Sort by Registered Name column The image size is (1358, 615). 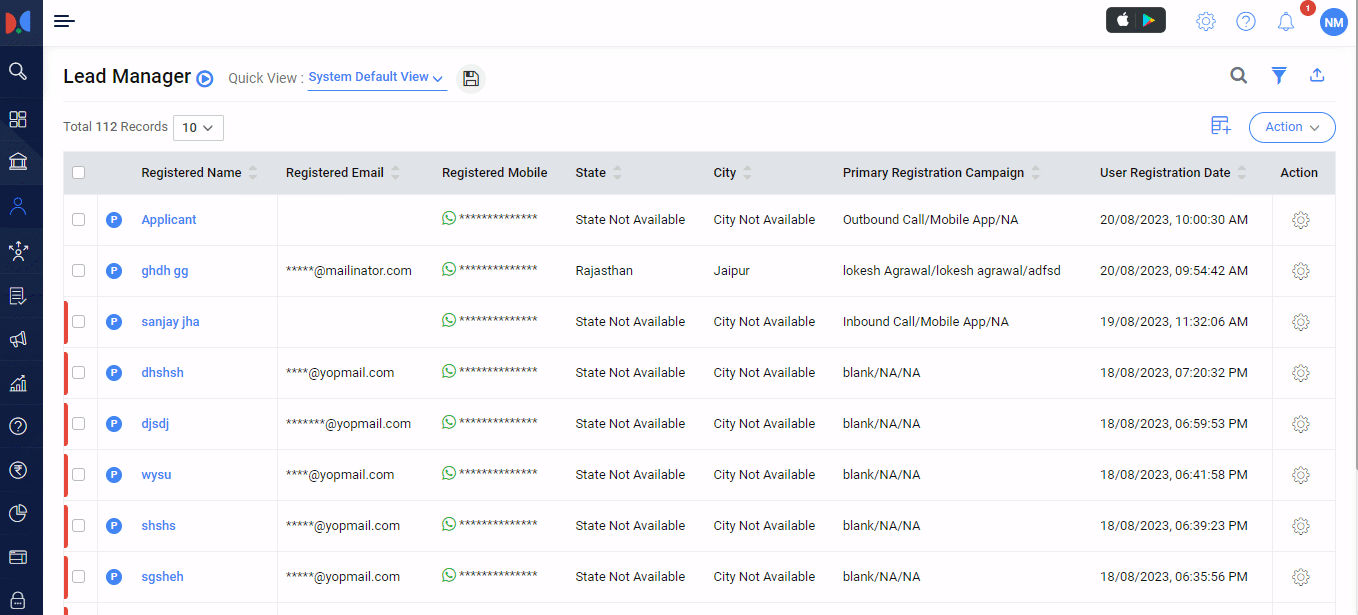[x=253, y=173]
